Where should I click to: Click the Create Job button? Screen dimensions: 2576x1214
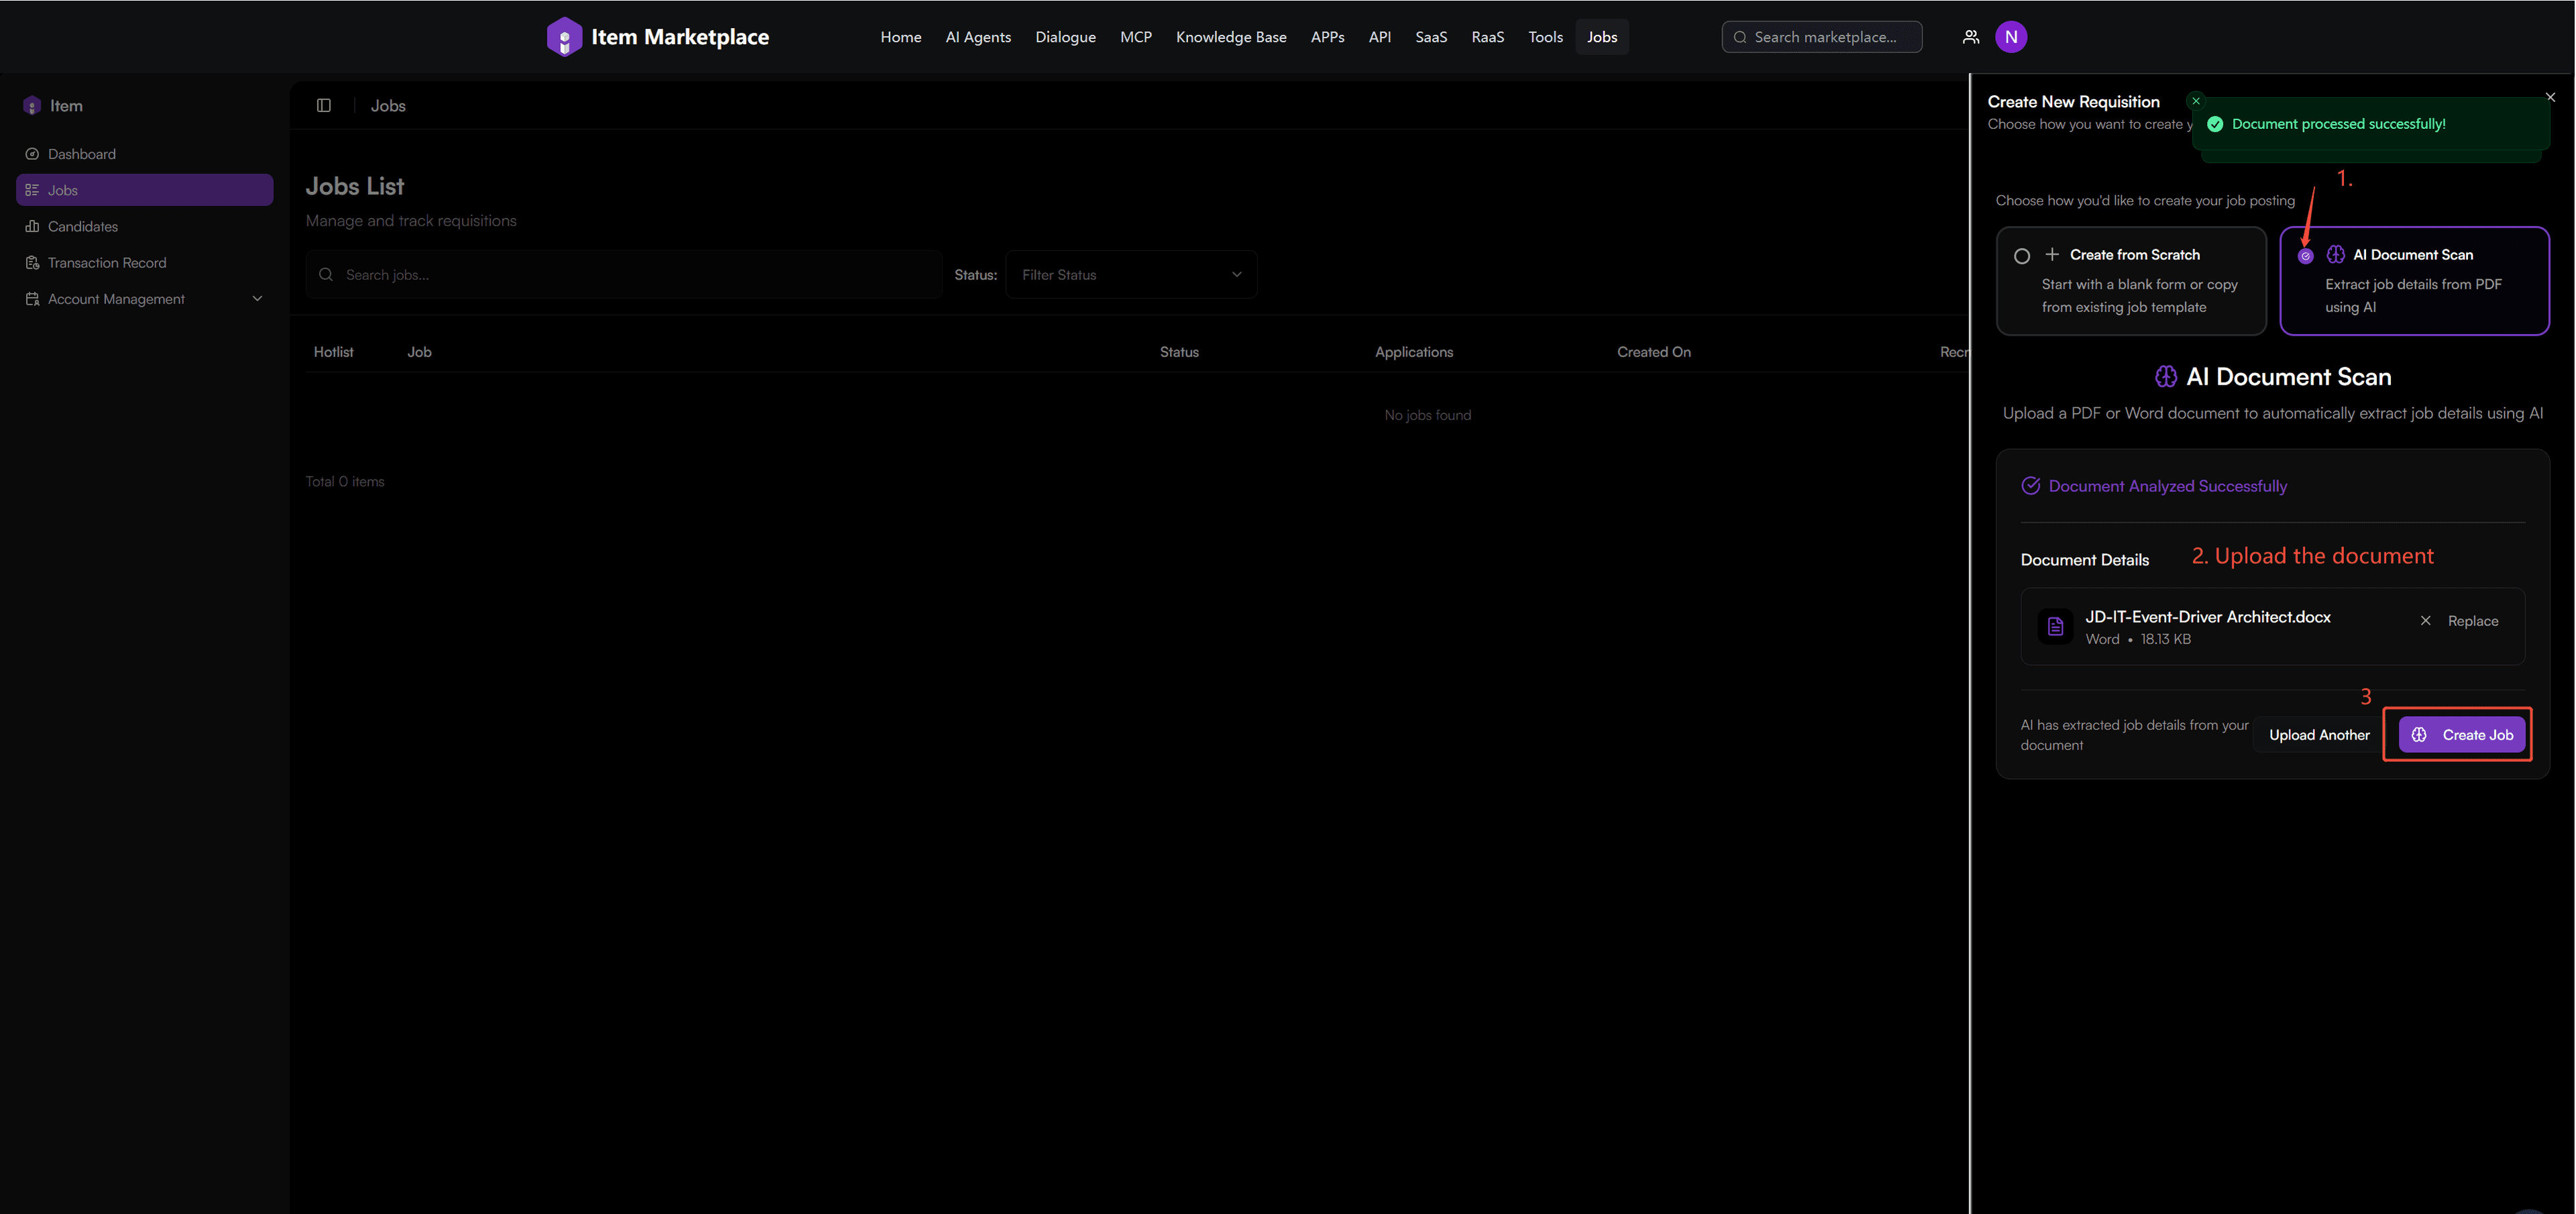tap(2462, 735)
